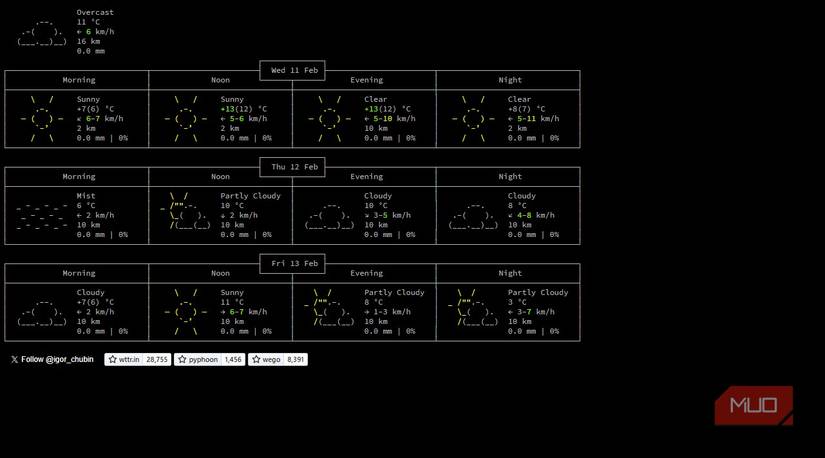Click the Evening header under Fri 13 Feb
The height and width of the screenshot is (458, 825).
click(366, 273)
